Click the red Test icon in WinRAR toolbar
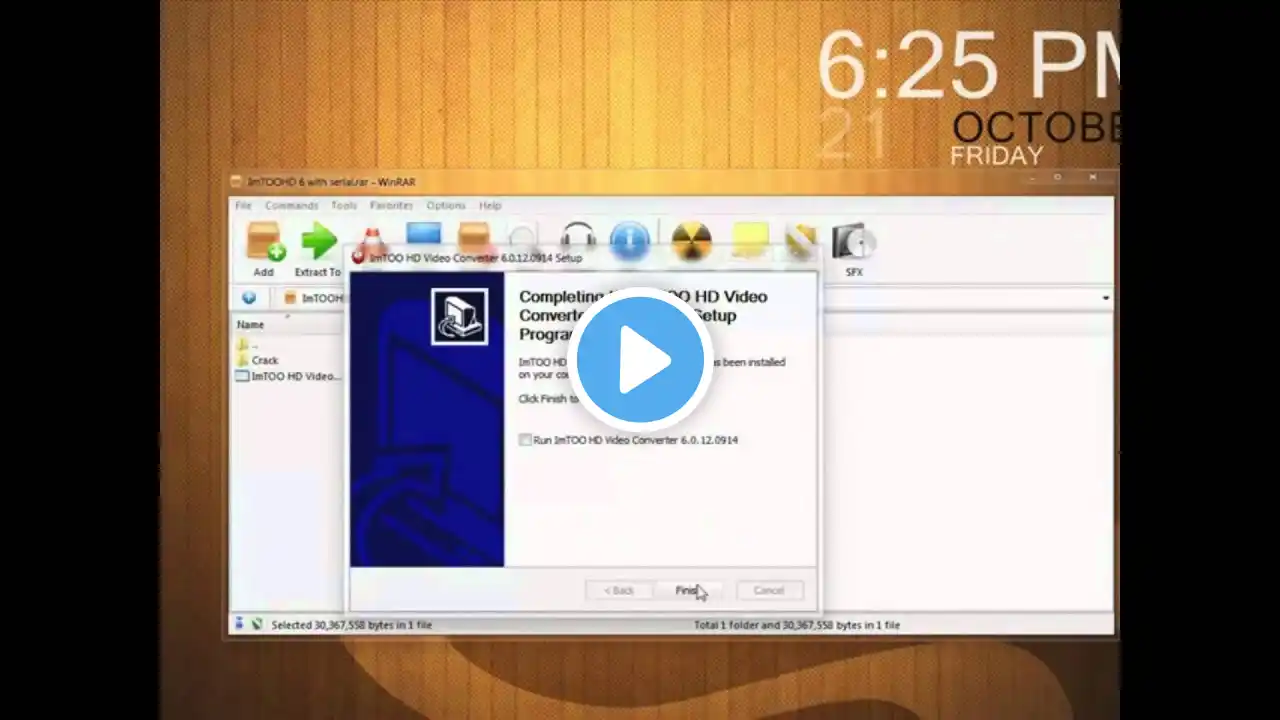Viewport: 1280px width, 720px height. tap(372, 238)
